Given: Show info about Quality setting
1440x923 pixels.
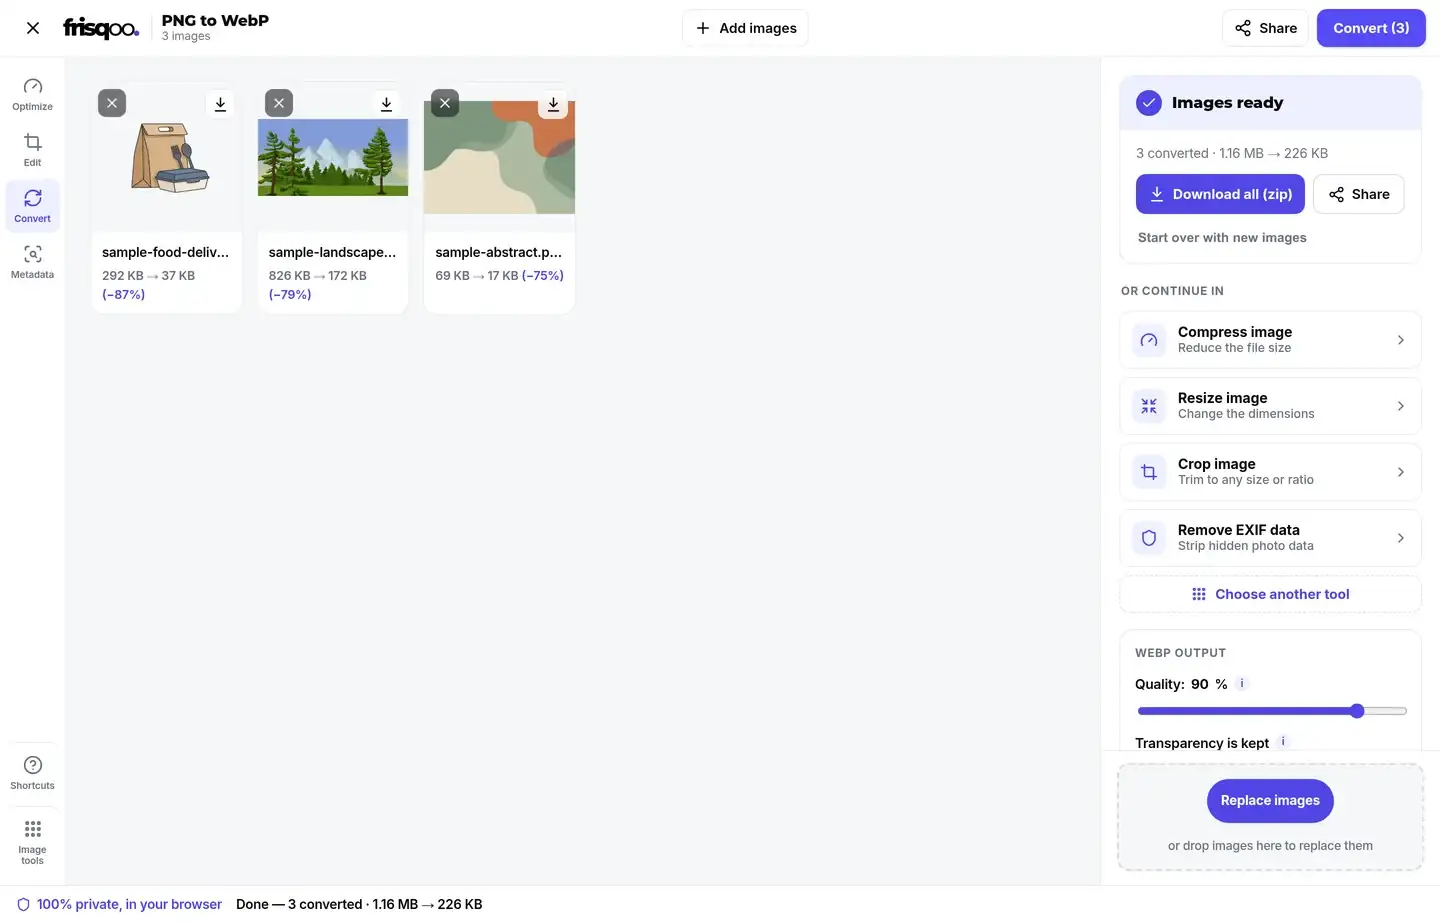Looking at the screenshot, I should 1242,684.
